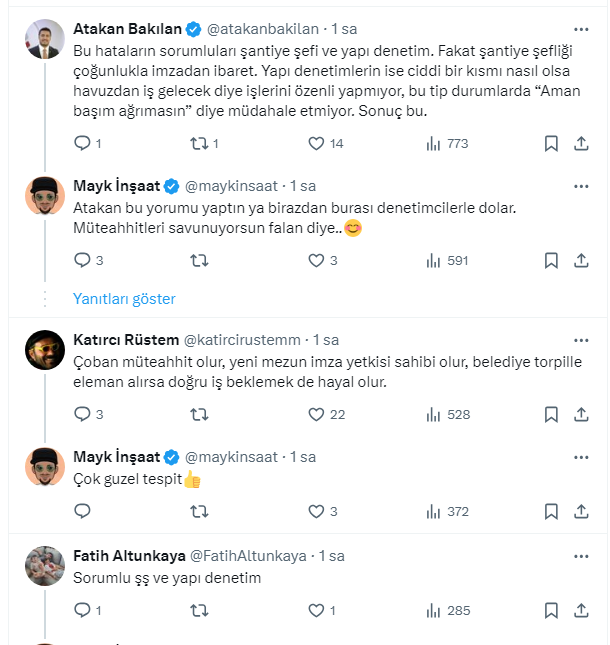The image size is (610, 645).
Task: Bookmark Fatih Altunkaya's tweet
Action: (x=551, y=609)
